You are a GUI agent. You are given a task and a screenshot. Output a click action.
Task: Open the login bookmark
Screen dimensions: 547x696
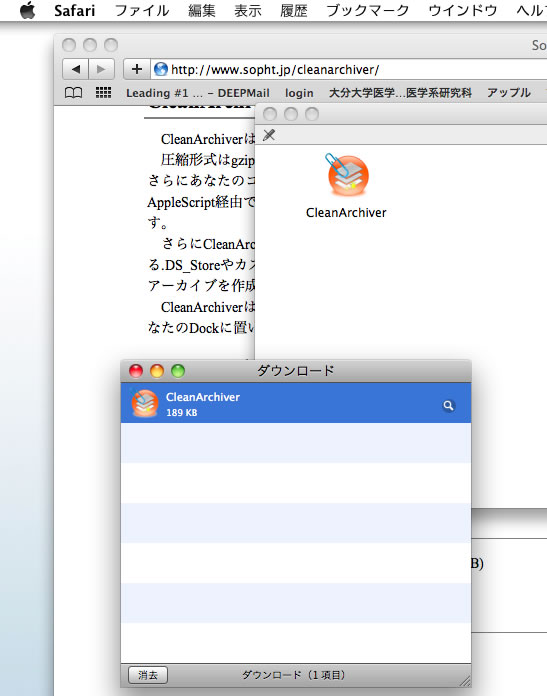click(299, 93)
